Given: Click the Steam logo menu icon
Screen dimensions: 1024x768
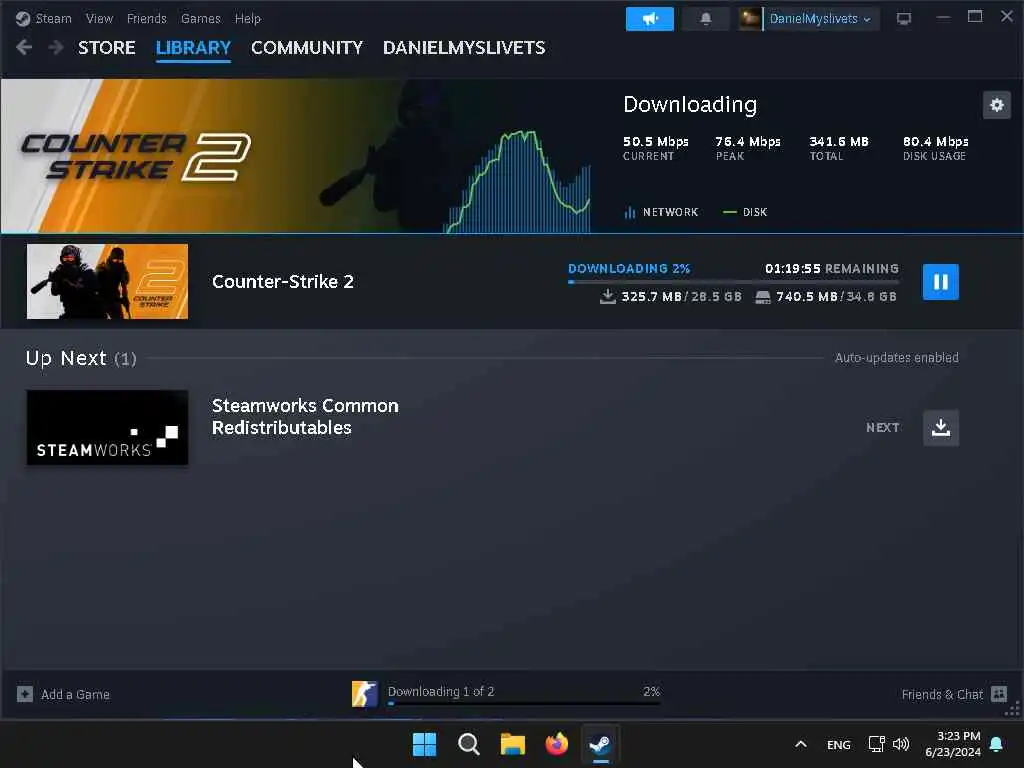Looking at the screenshot, I should (23, 18).
